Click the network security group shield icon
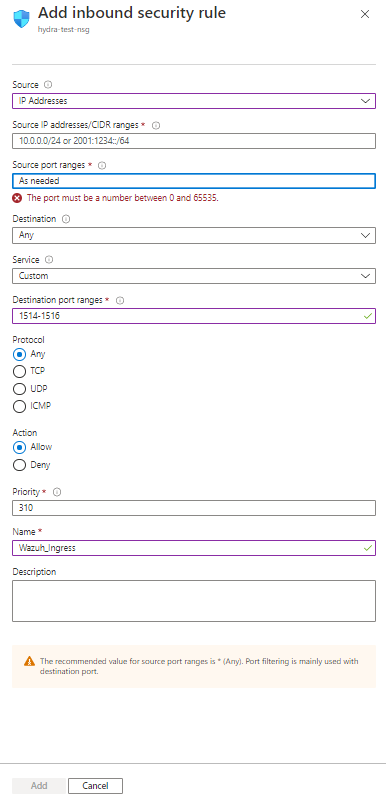The image size is (386, 799). pyautogui.click(x=21, y=19)
